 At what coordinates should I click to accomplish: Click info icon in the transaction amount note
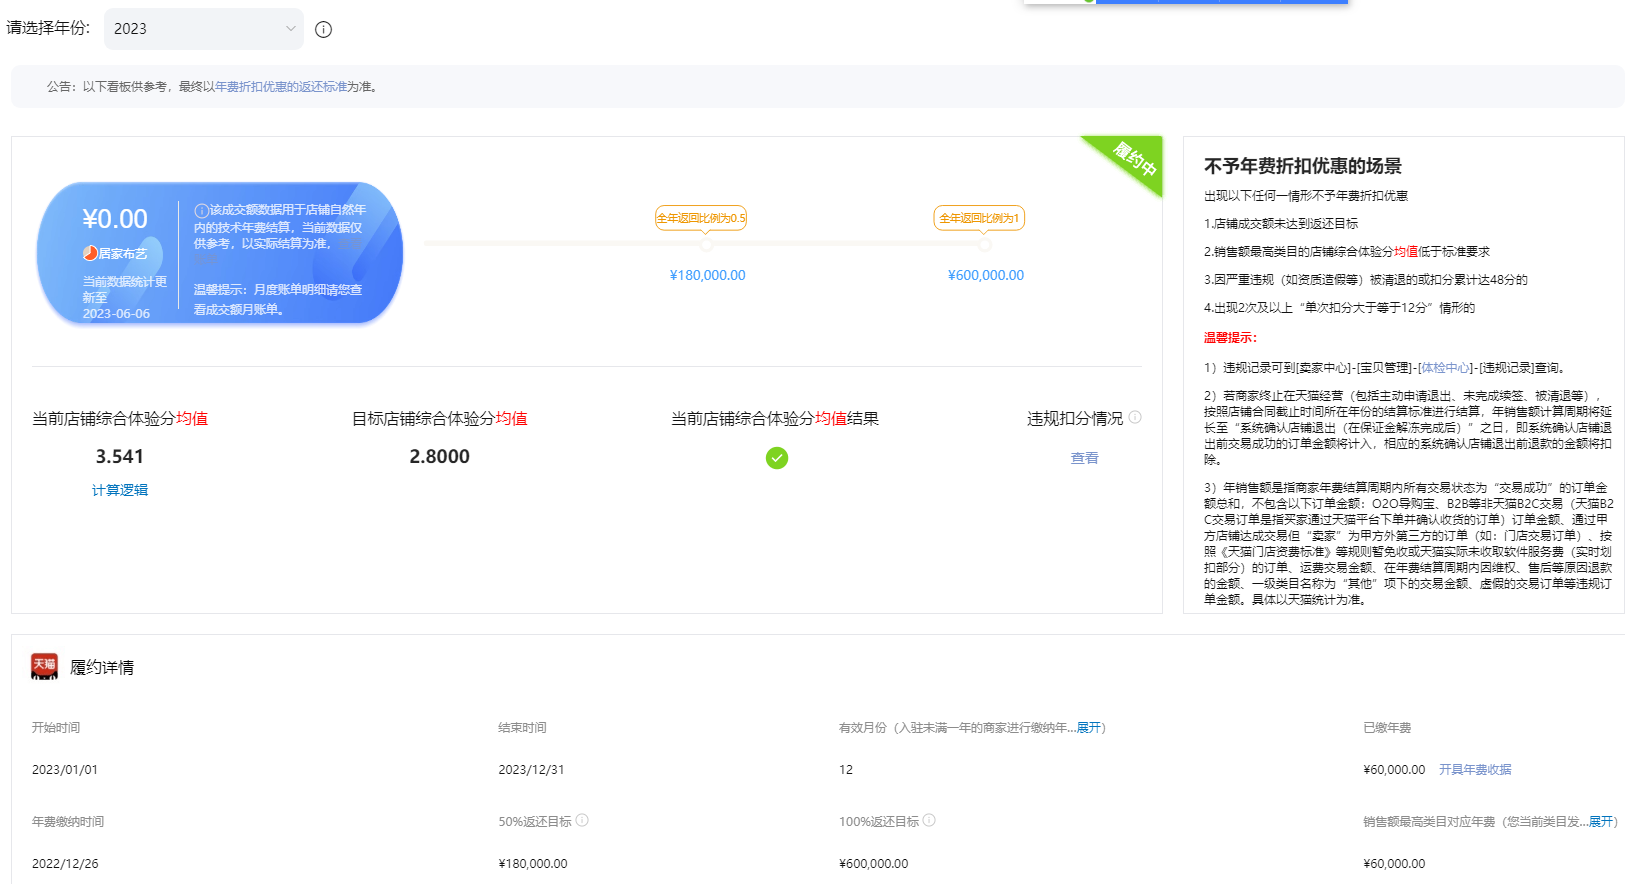pos(201,211)
